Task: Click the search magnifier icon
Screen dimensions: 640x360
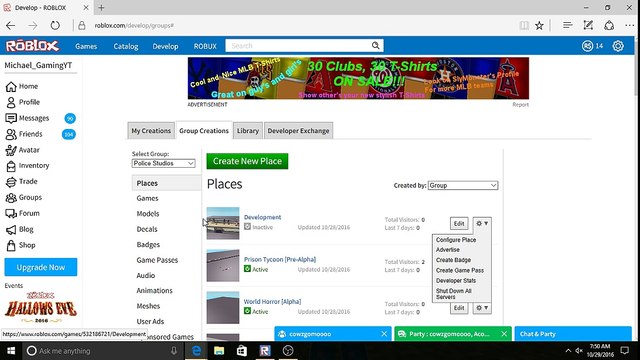Action: (x=376, y=46)
